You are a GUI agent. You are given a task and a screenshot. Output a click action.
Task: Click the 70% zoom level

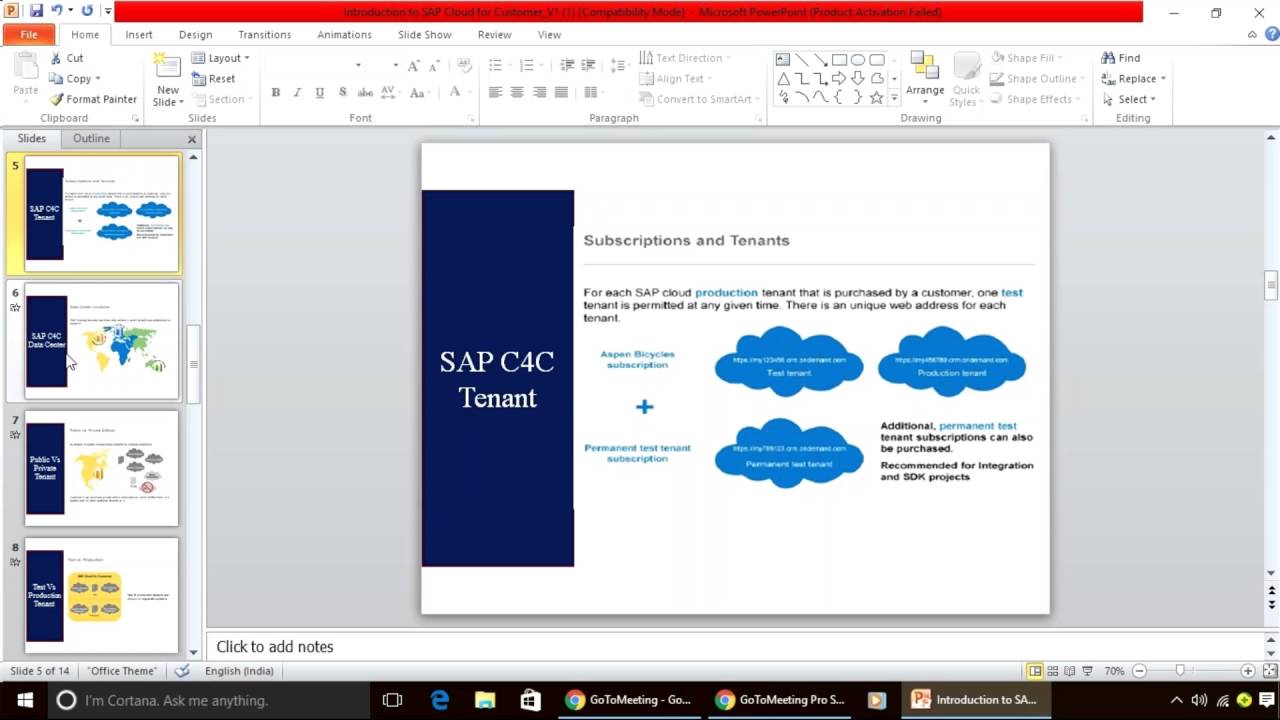click(x=1114, y=671)
